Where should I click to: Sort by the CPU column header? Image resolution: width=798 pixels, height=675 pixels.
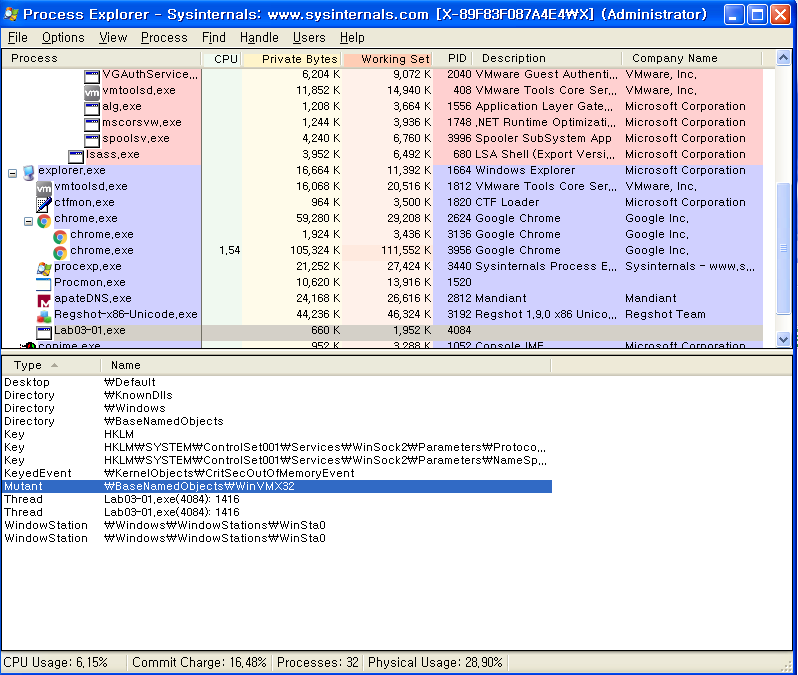tap(222, 59)
